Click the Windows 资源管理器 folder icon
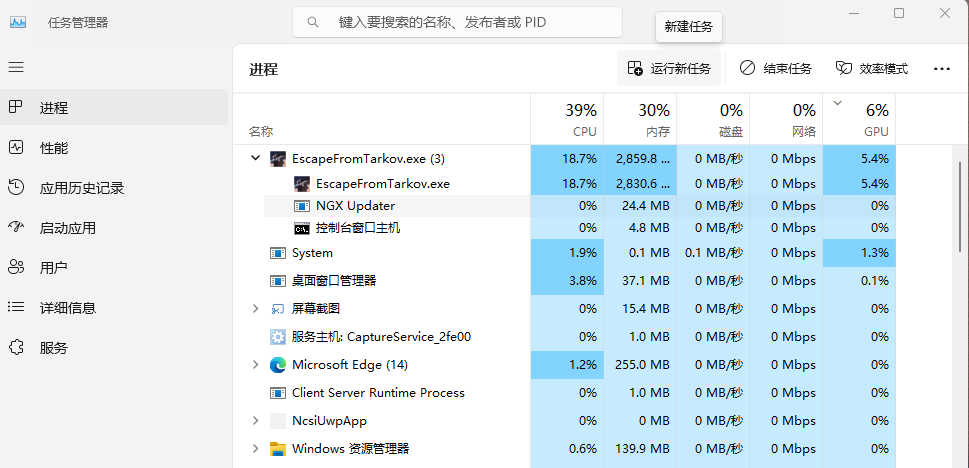Screen dimensions: 969x468 pos(277,449)
